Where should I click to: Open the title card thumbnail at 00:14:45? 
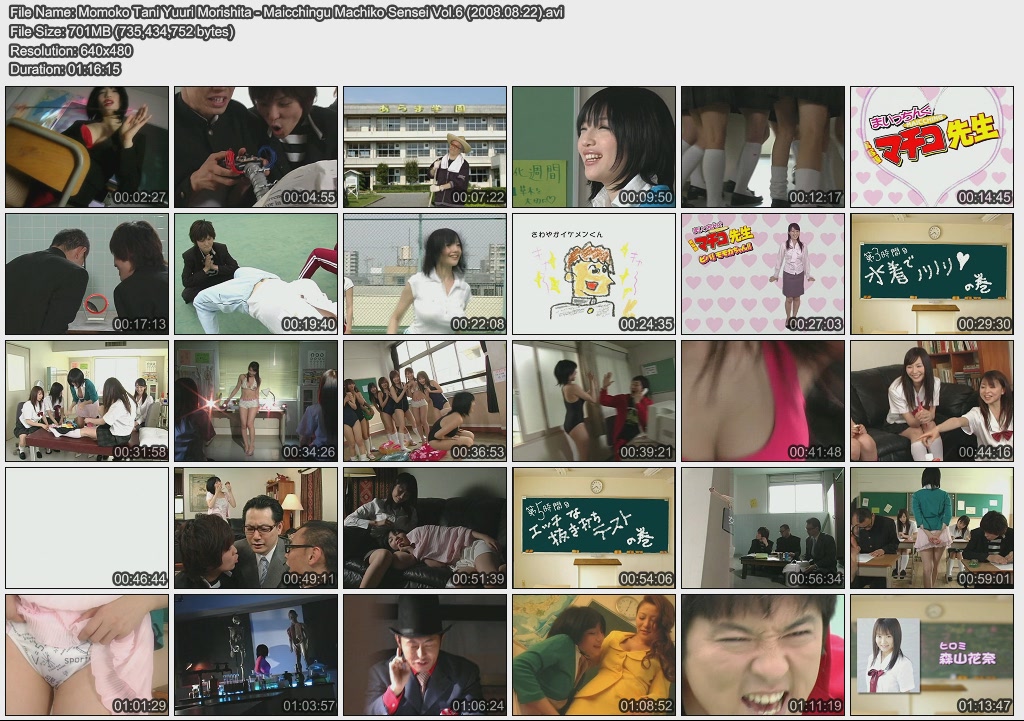coord(932,147)
